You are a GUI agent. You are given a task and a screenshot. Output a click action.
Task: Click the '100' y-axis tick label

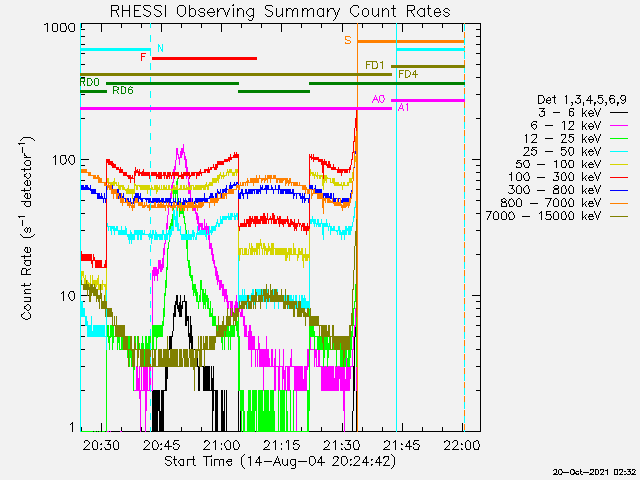[x=64, y=160]
